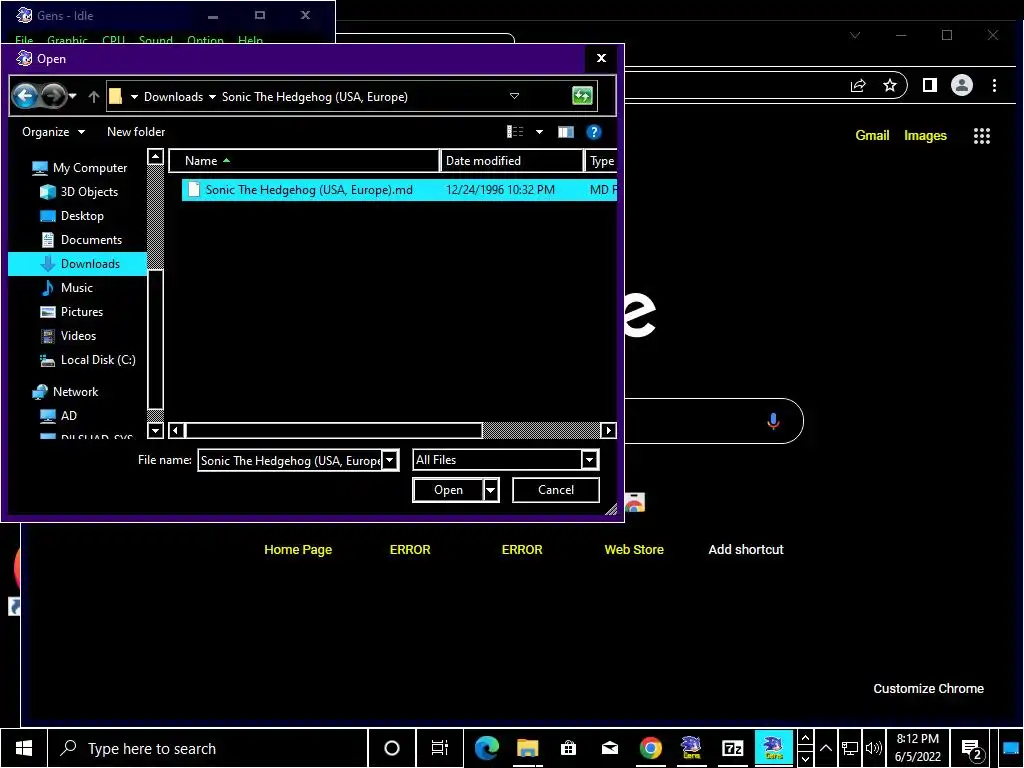This screenshot has width=1024, height=768.
Task: Close the Open dialog
Action: point(601,58)
